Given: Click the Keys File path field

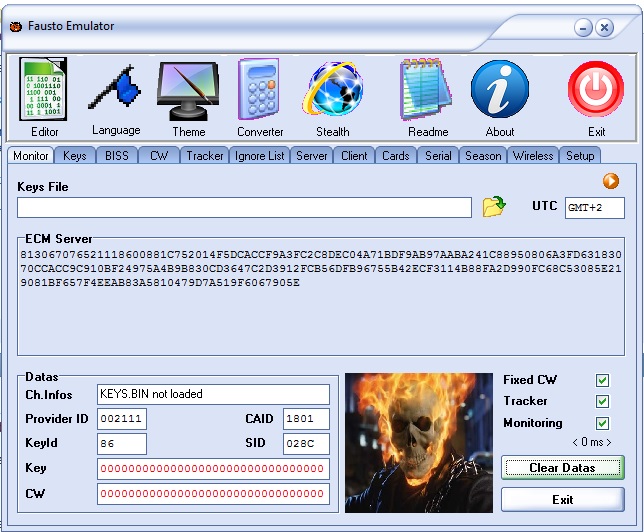Looking at the screenshot, I should (244, 207).
